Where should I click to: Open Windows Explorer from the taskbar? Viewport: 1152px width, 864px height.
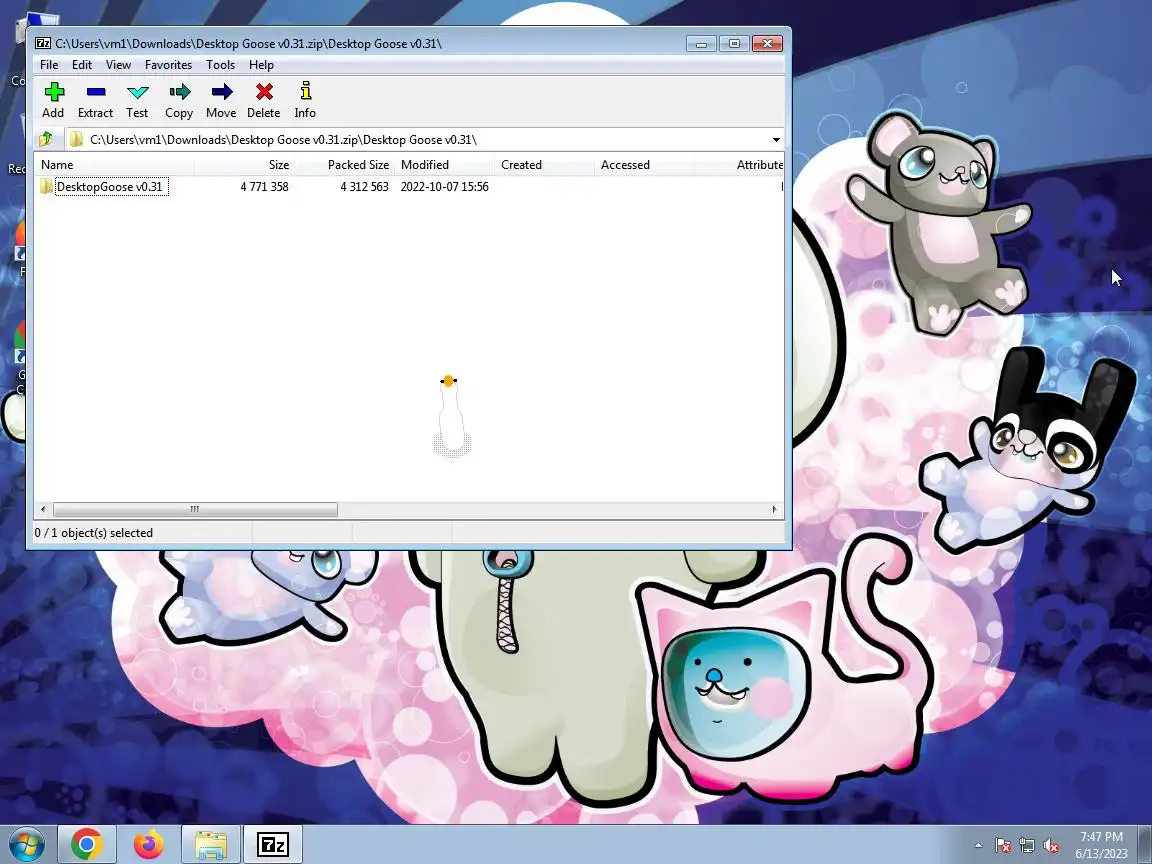pos(211,845)
